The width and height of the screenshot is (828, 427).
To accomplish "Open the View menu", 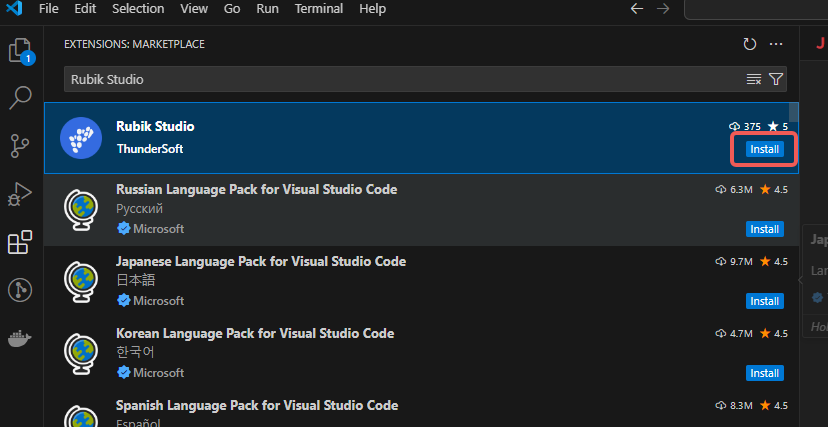I will tap(193, 9).
